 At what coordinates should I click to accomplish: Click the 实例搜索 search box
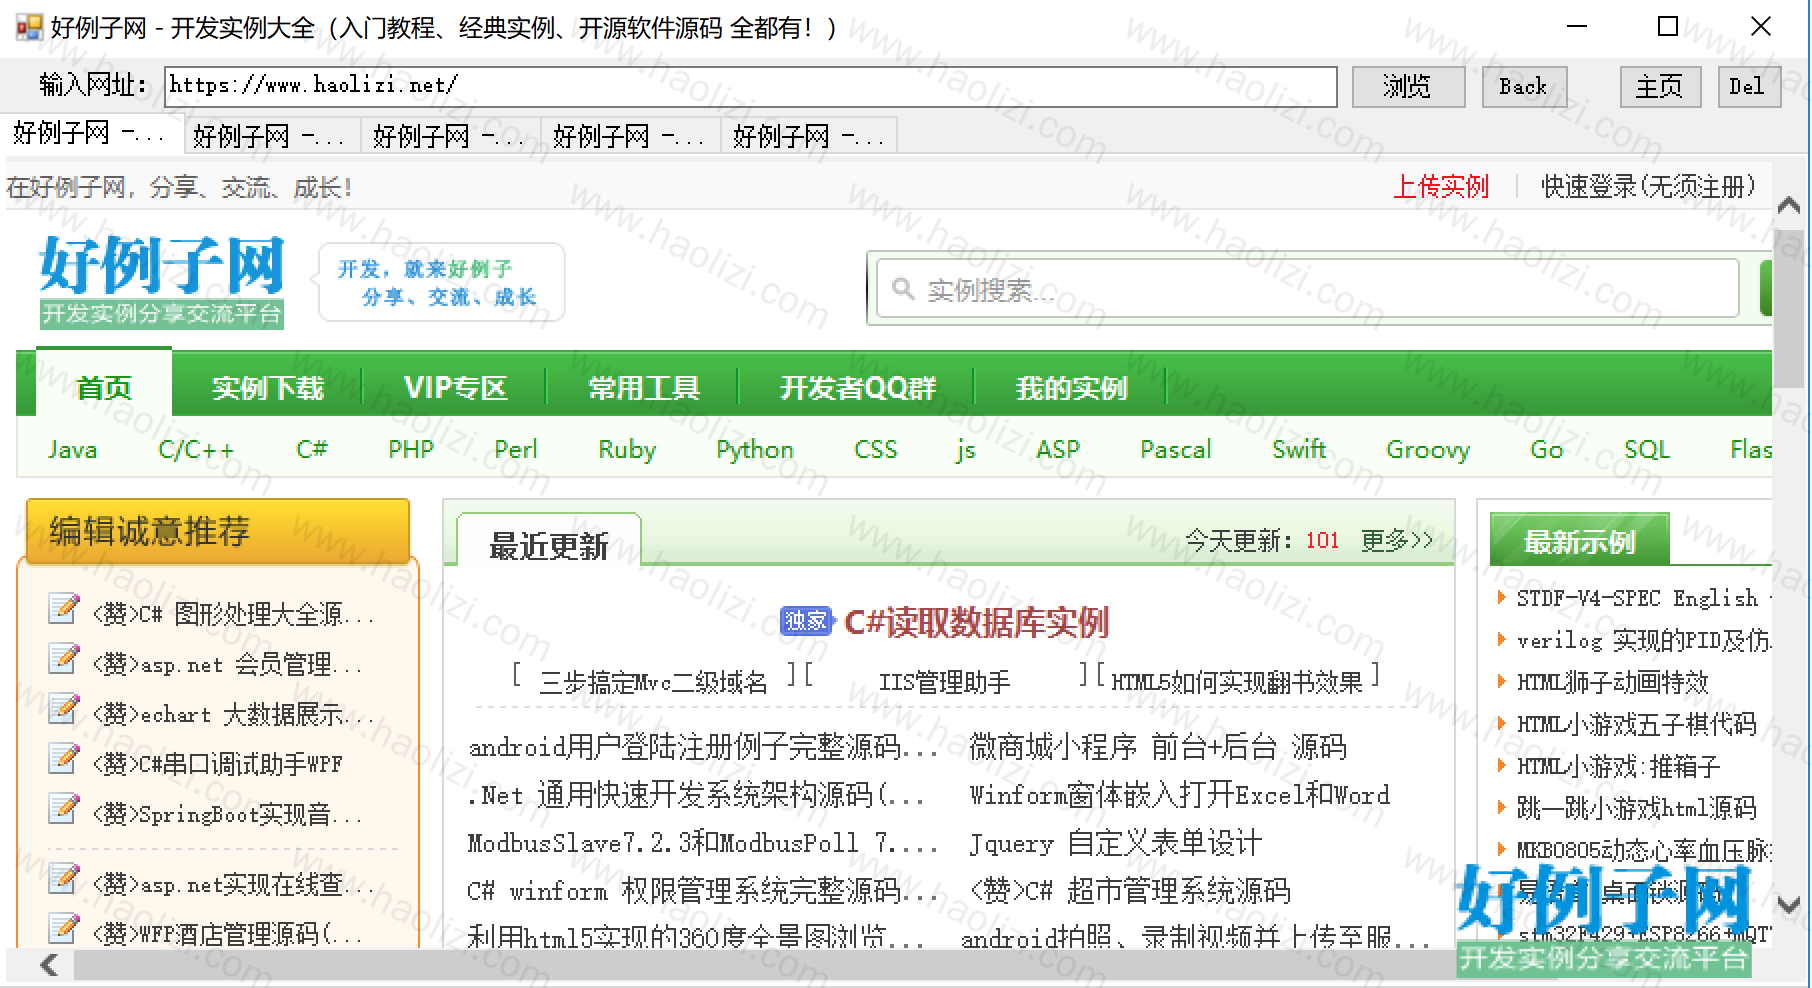(x=1308, y=289)
